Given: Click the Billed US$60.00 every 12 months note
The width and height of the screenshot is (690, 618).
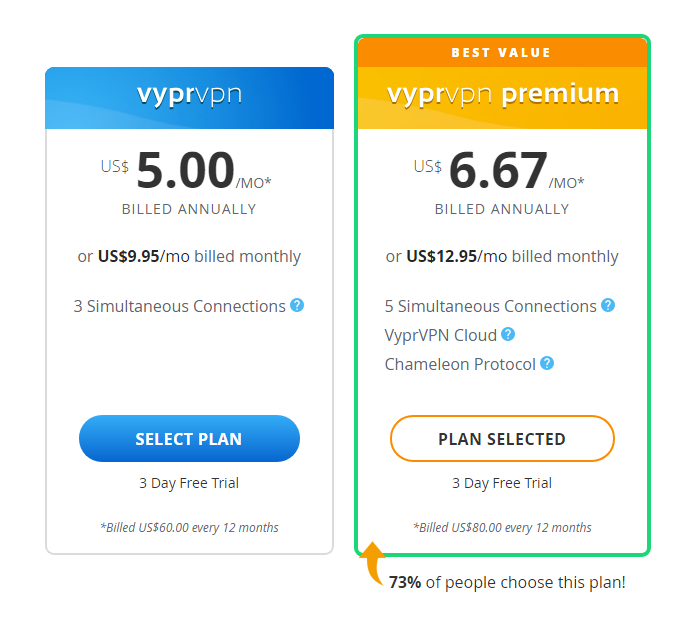Looking at the screenshot, I should coord(189,527).
